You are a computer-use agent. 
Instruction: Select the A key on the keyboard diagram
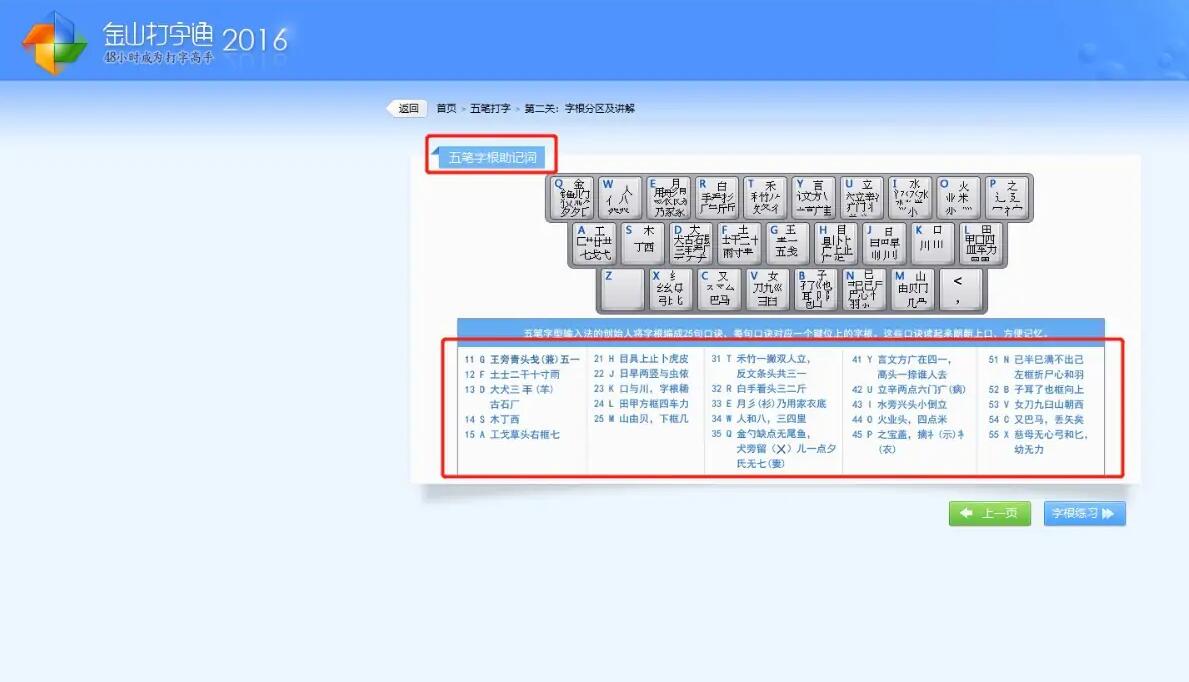point(594,244)
